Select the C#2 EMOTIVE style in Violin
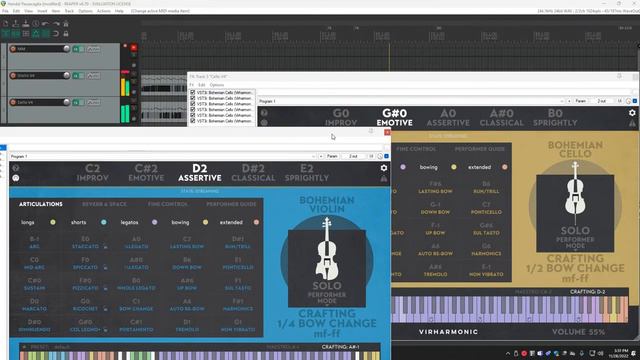The image size is (640, 360). pos(146,173)
